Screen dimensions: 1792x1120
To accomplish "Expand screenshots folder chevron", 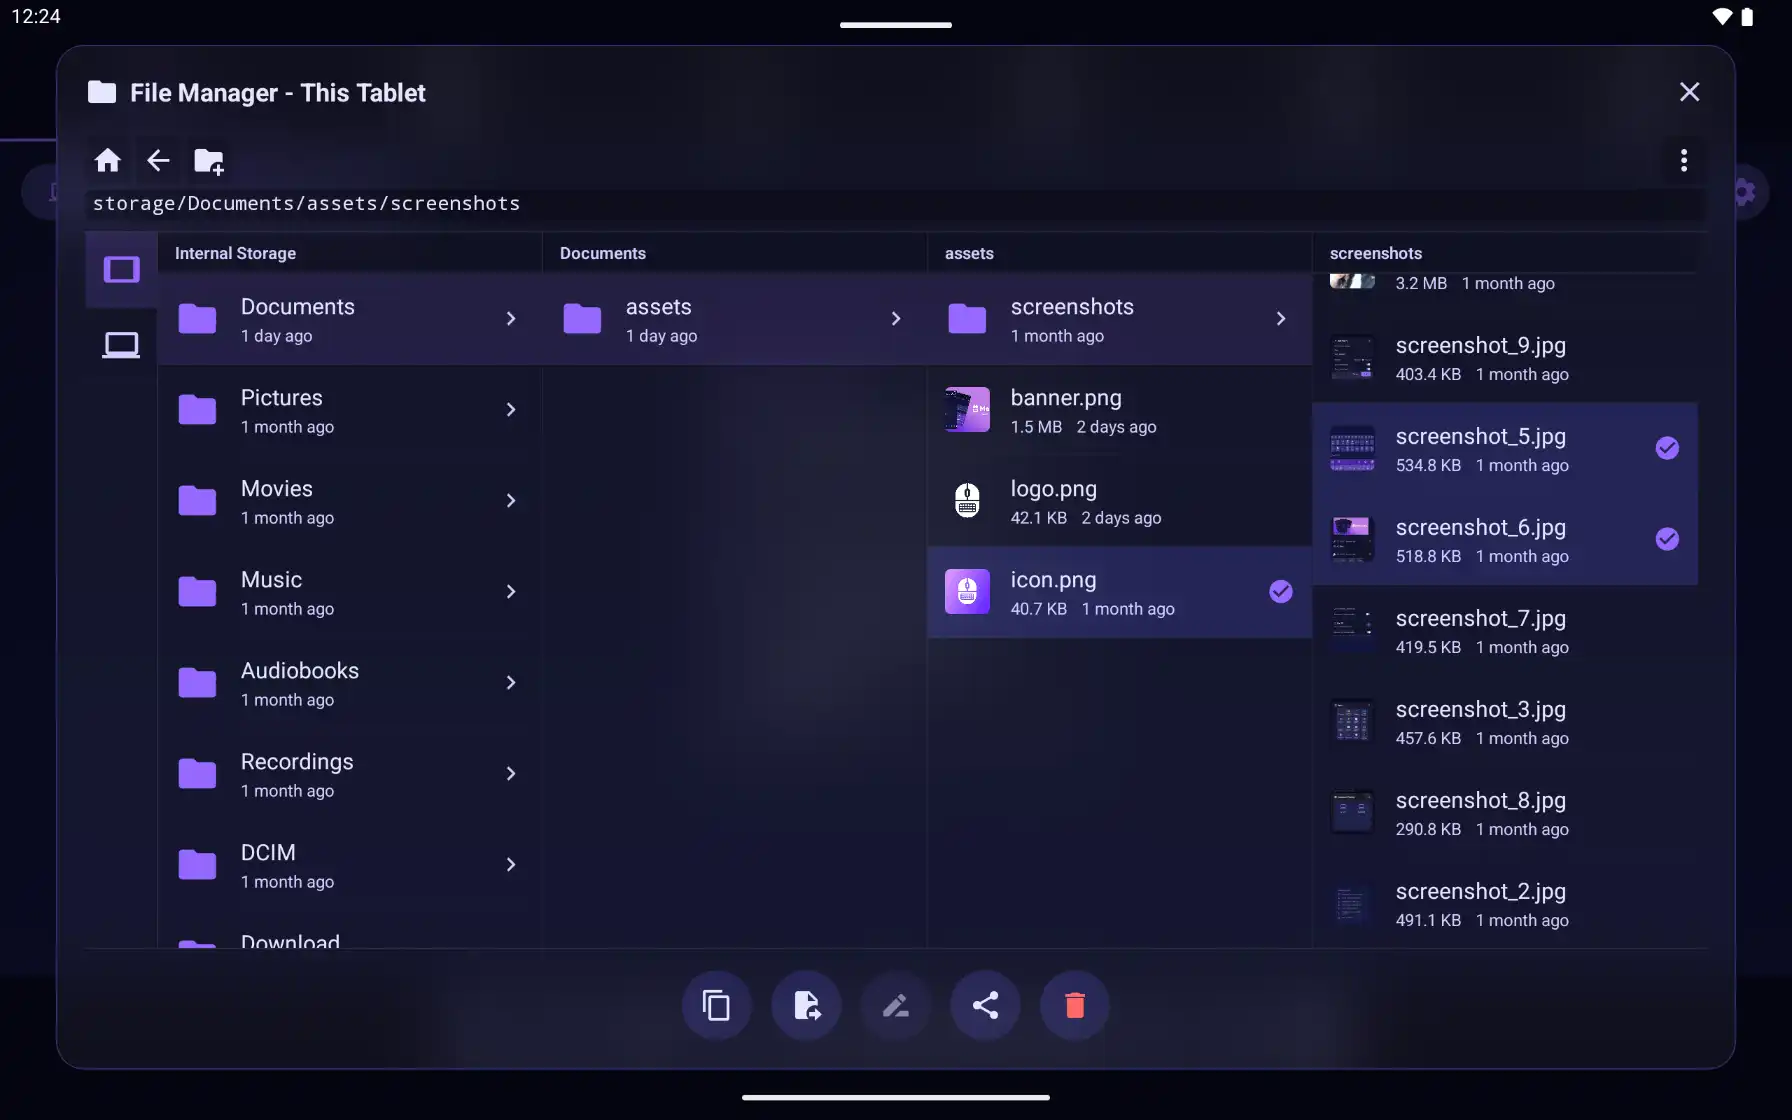I will [1281, 319].
